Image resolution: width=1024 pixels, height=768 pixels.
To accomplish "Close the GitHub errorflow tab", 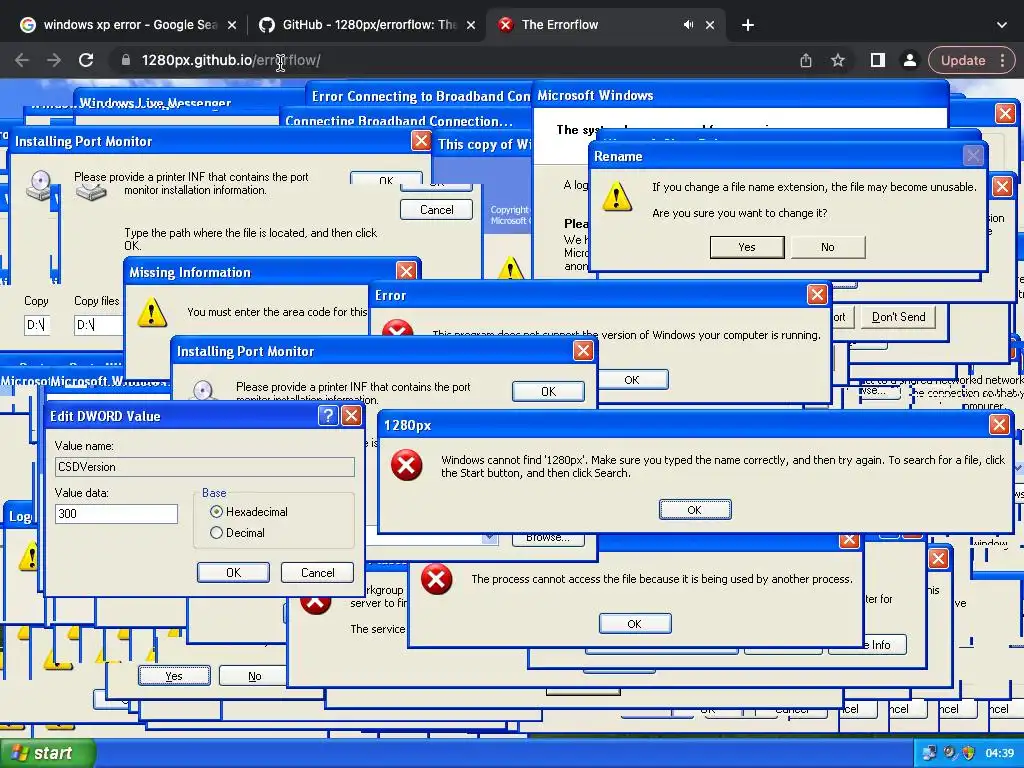I will (471, 25).
